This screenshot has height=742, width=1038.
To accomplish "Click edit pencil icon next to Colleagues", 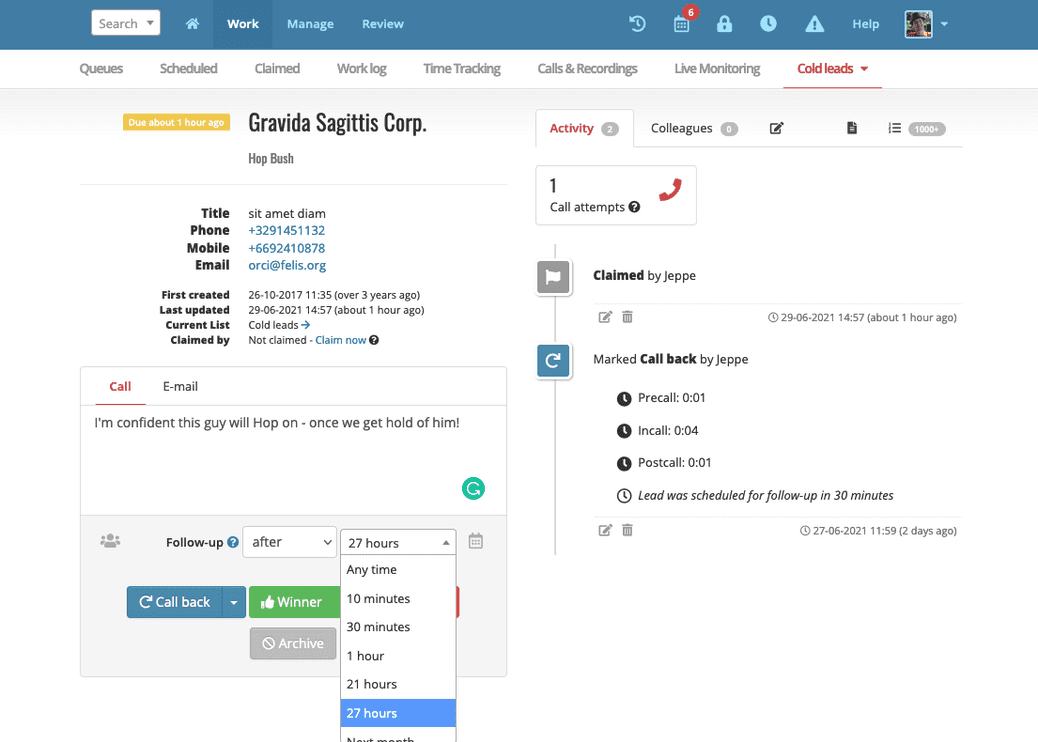I will [777, 128].
